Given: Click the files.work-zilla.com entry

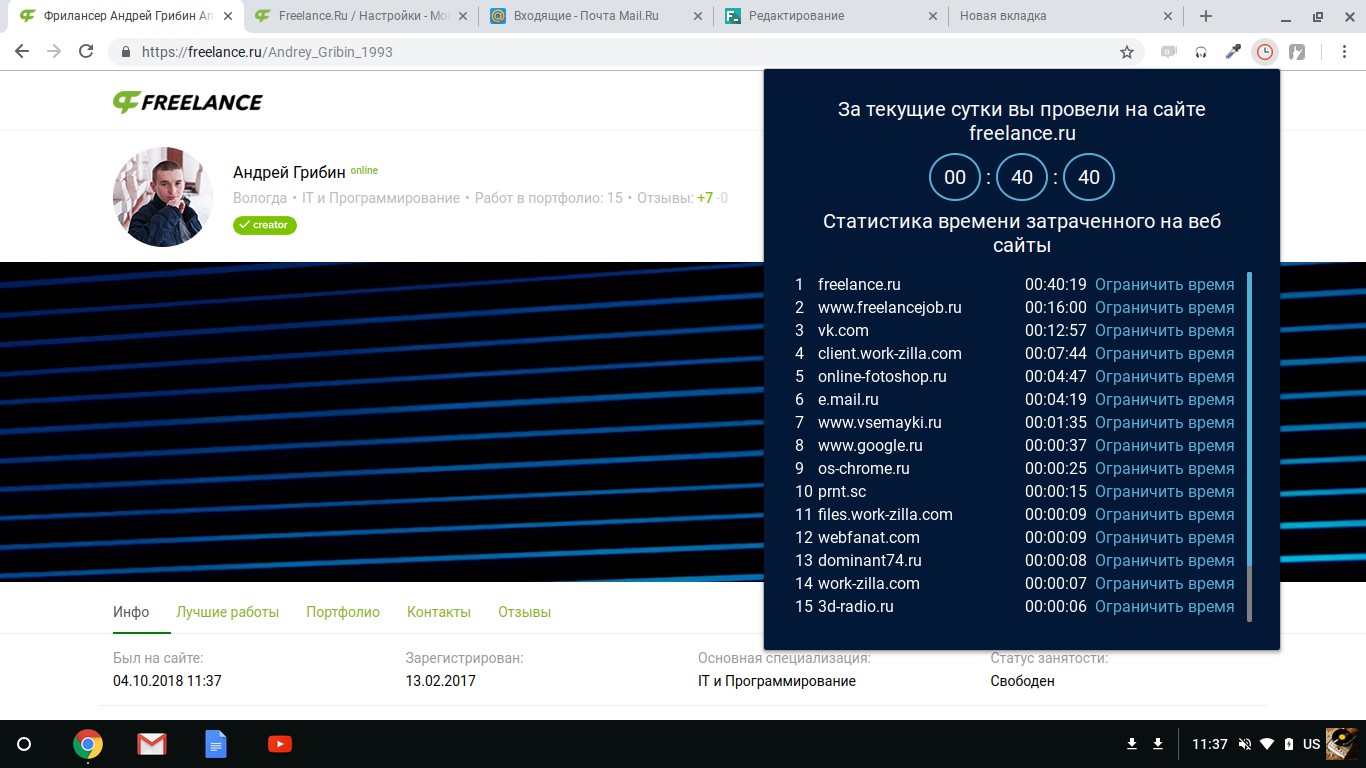Looking at the screenshot, I should point(885,514).
